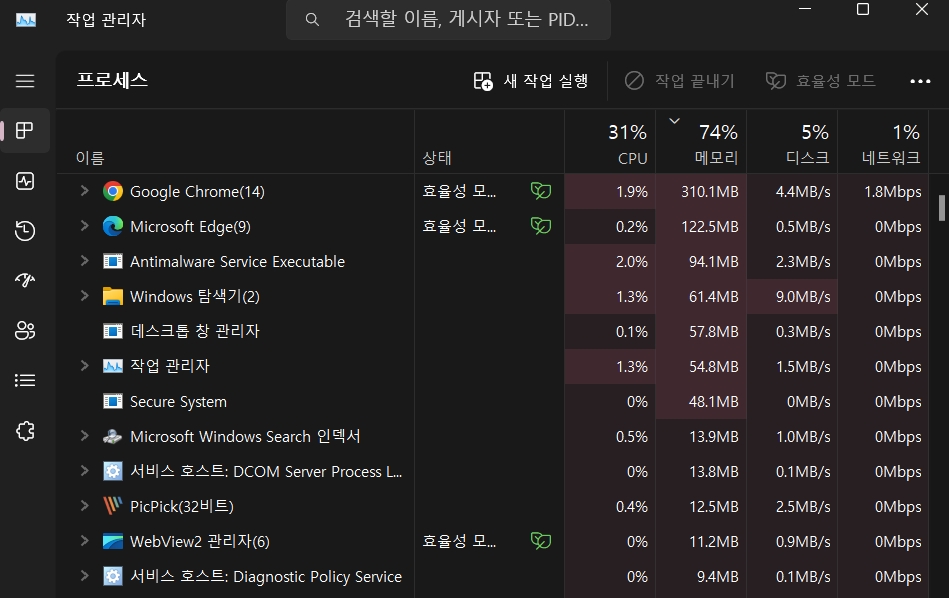Expand the Windows 탐색기(2) group

(x=84, y=296)
